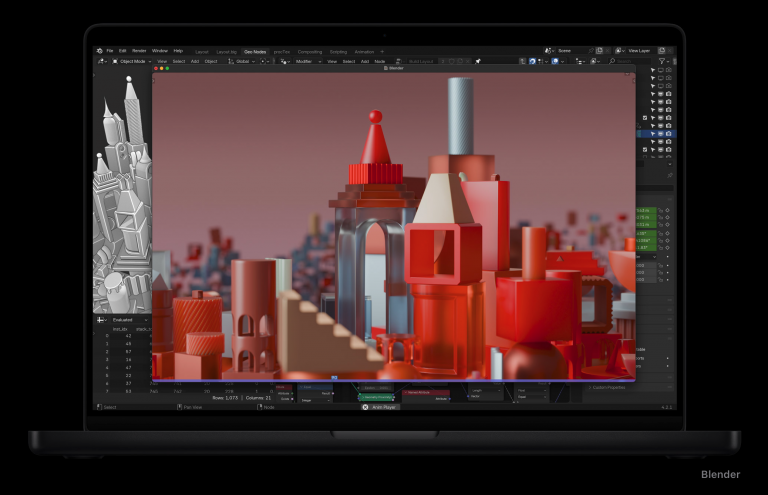Image resolution: width=768 pixels, height=495 pixels.
Task: Open the Render menu
Action: pos(139,50)
